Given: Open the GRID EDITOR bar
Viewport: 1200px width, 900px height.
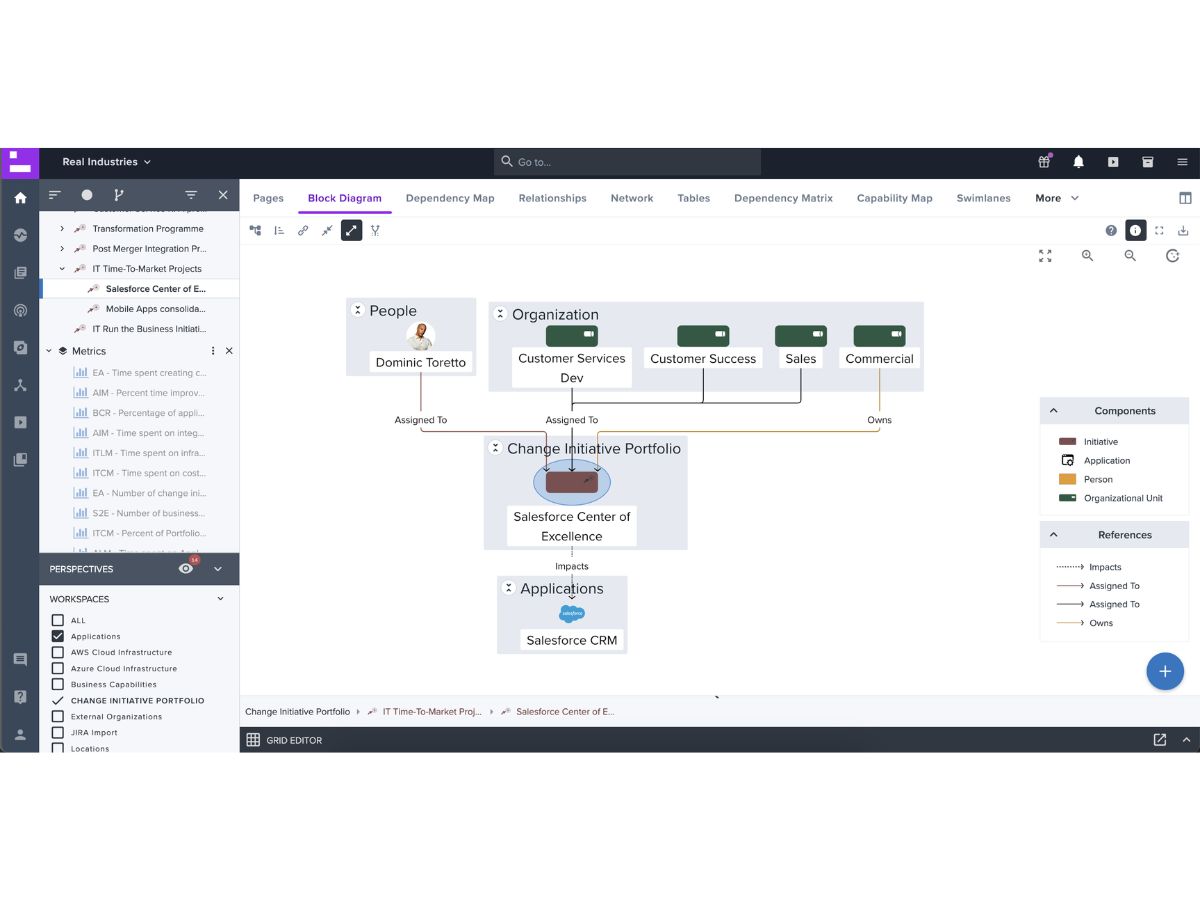Looking at the screenshot, I should pos(720,740).
